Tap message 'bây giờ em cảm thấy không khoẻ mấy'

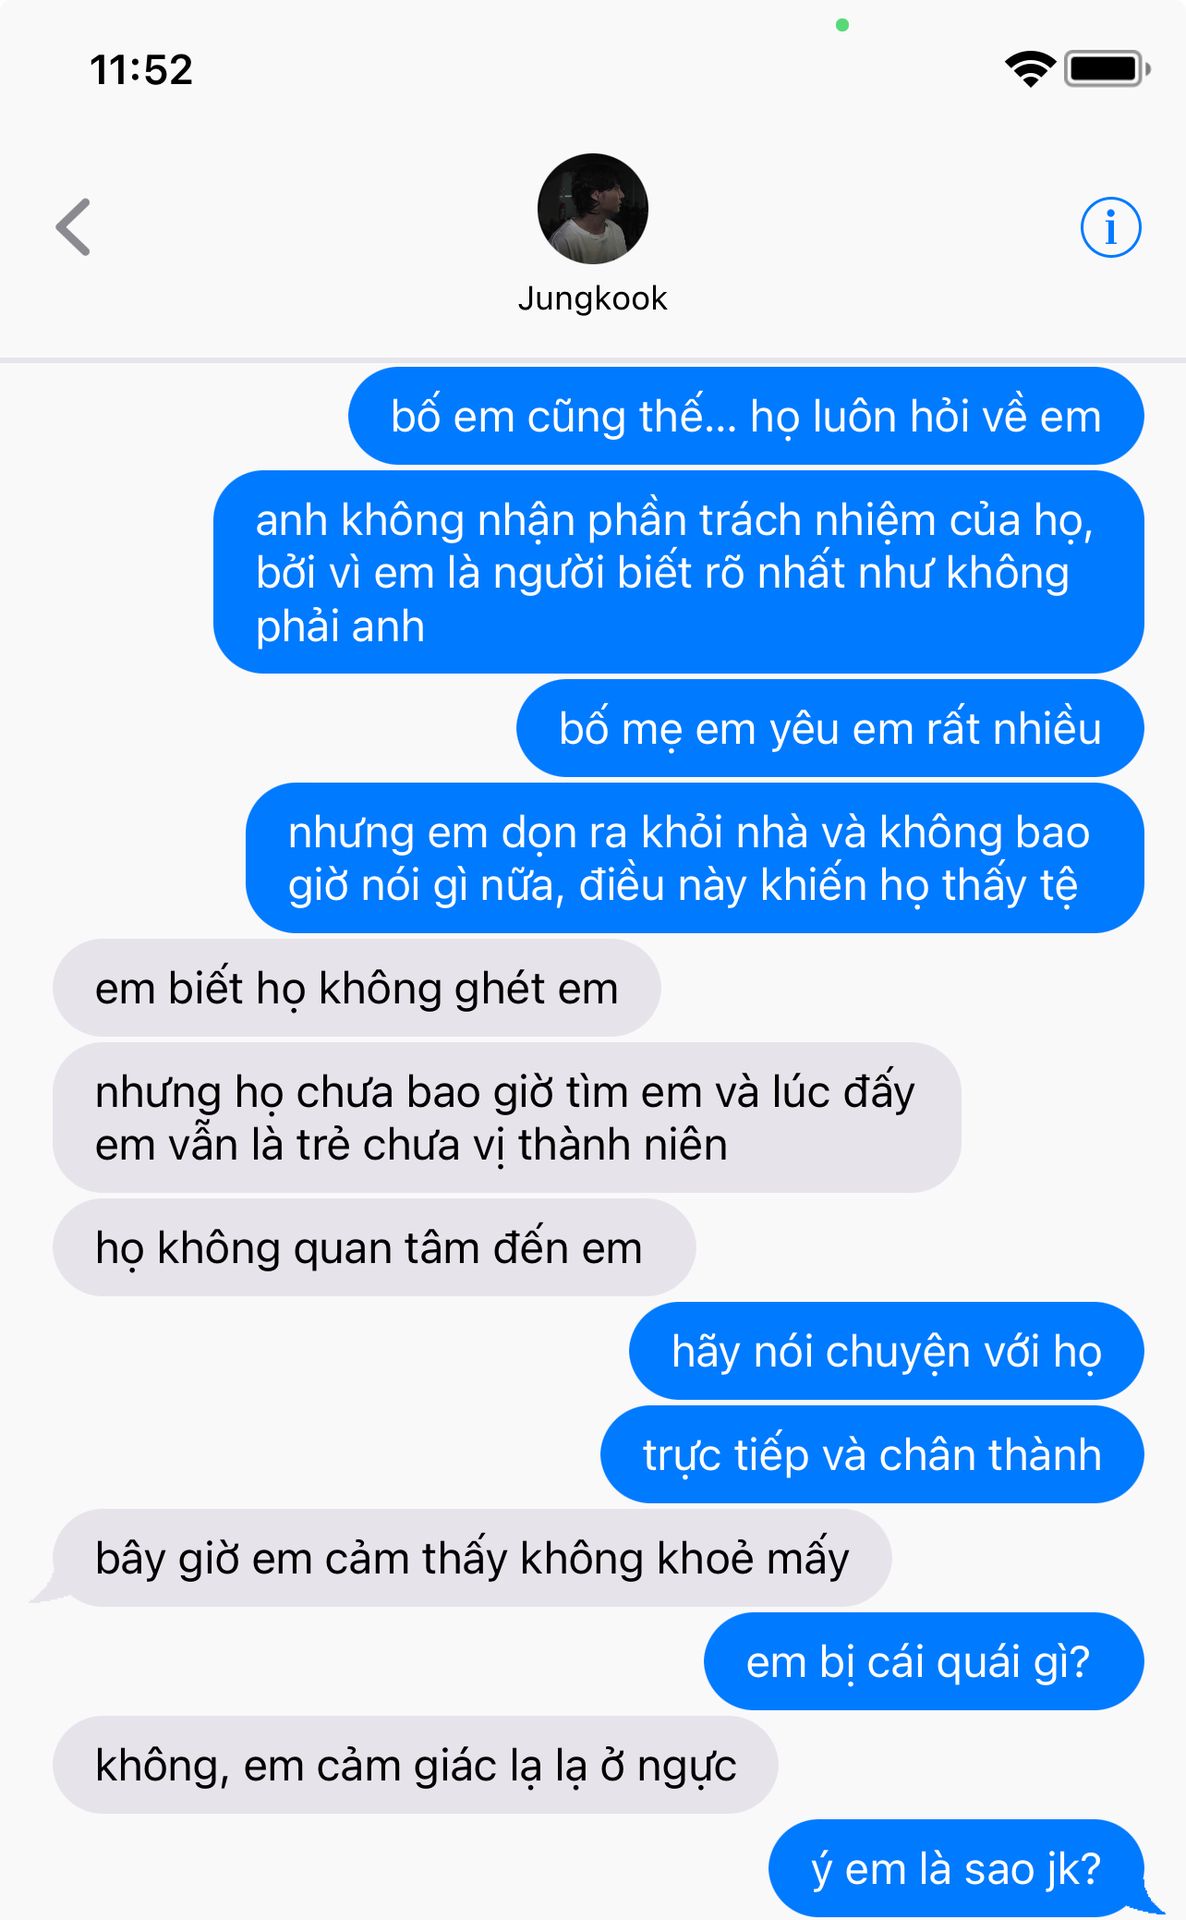472,1558
